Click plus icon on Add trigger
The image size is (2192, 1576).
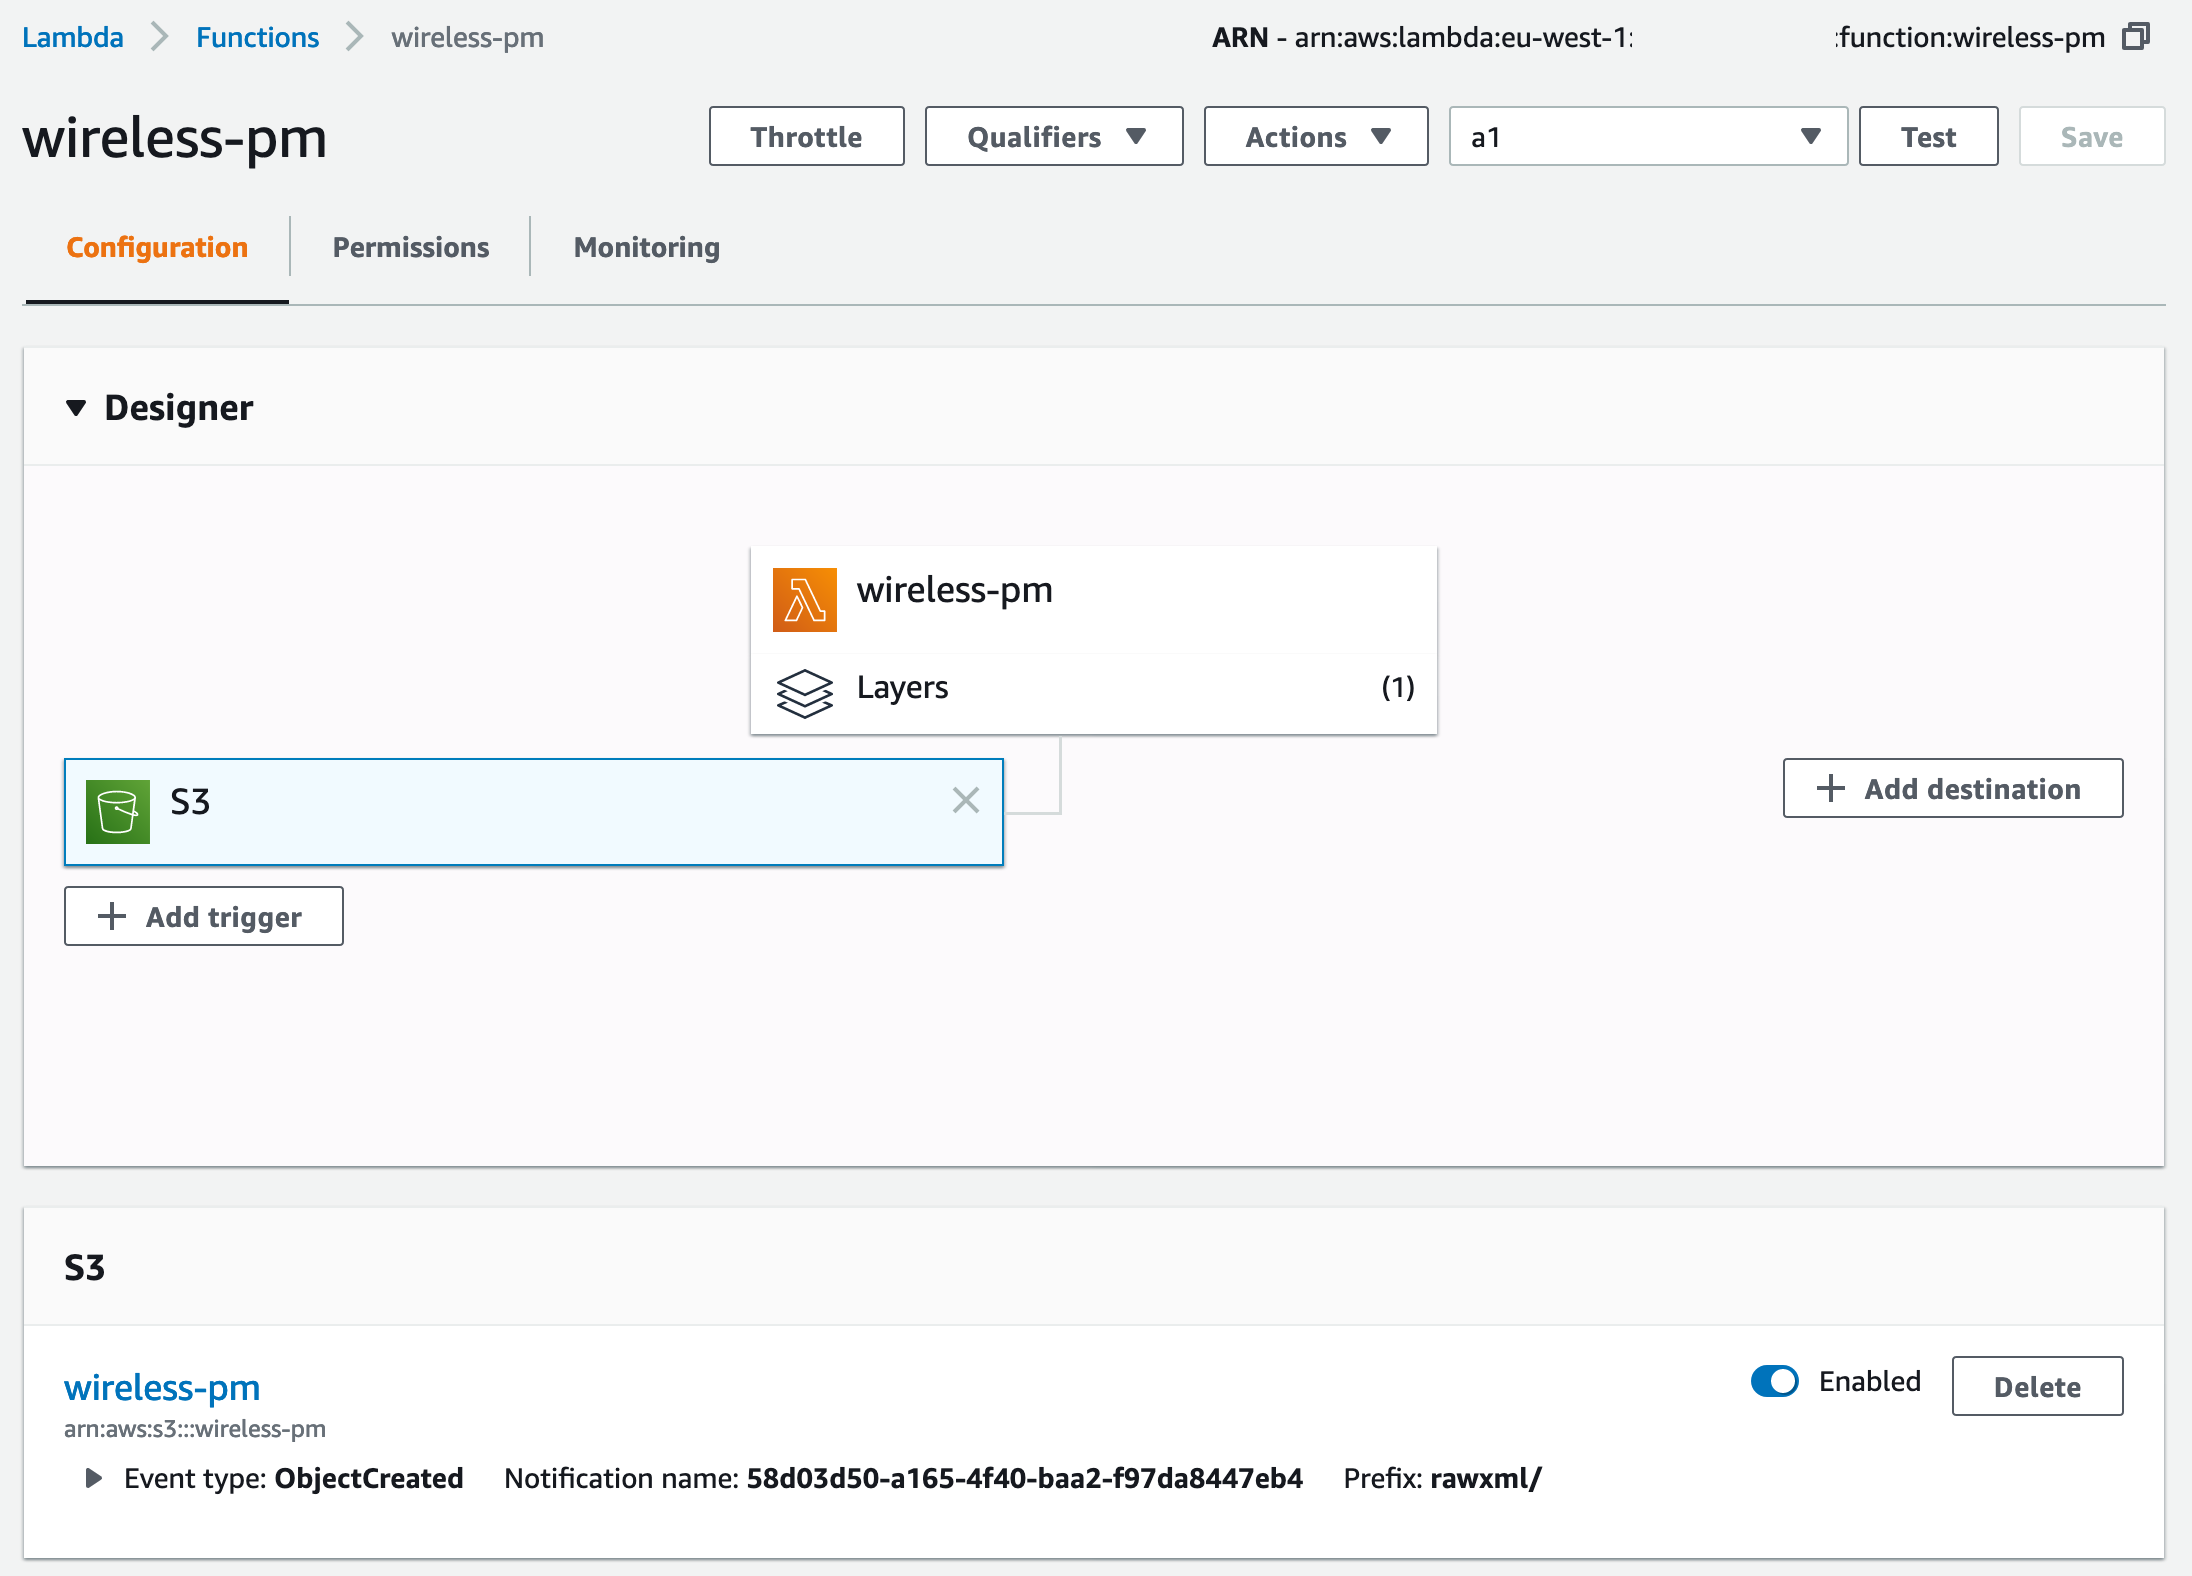(x=112, y=916)
